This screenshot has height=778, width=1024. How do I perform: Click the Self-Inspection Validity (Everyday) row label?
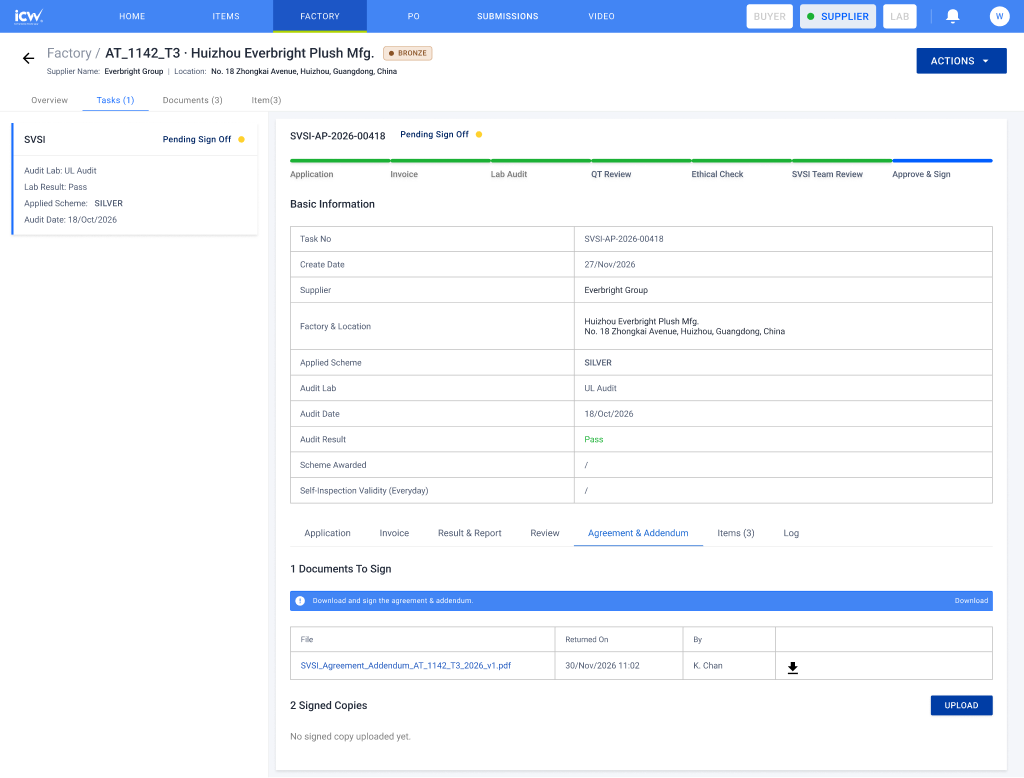[x=364, y=491]
